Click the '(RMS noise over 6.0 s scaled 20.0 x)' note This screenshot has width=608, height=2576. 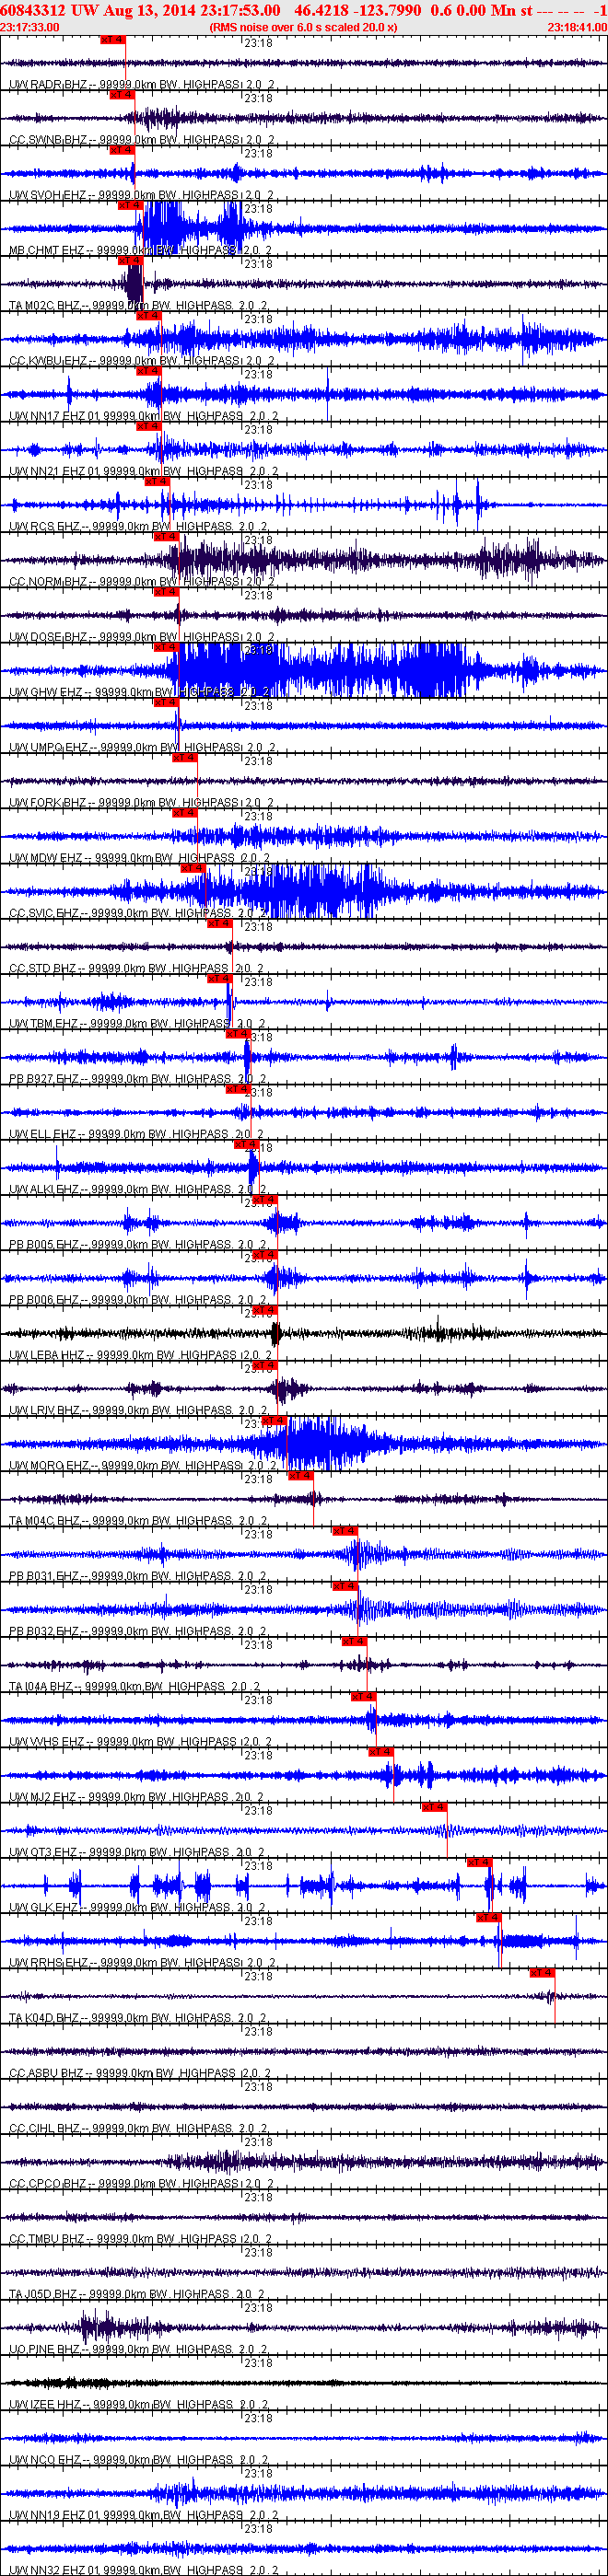[x=303, y=28]
